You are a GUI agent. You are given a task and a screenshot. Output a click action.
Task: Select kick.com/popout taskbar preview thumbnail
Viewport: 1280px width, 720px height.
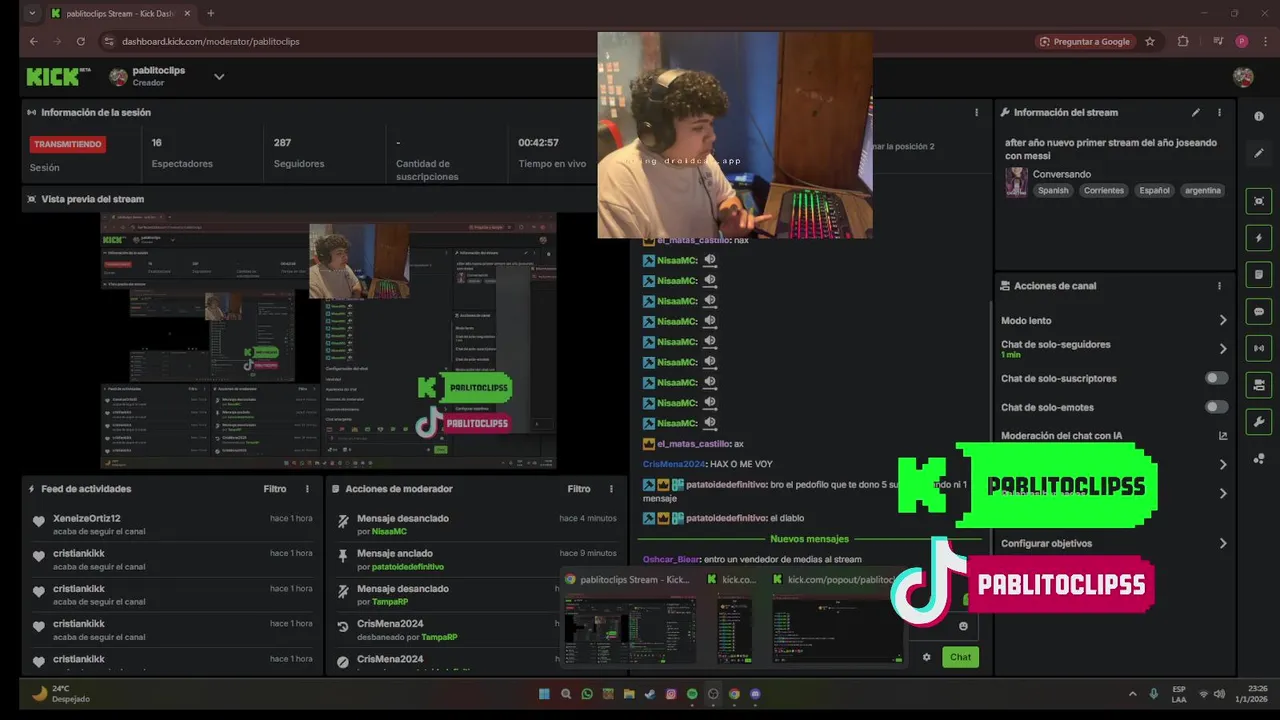click(x=837, y=629)
